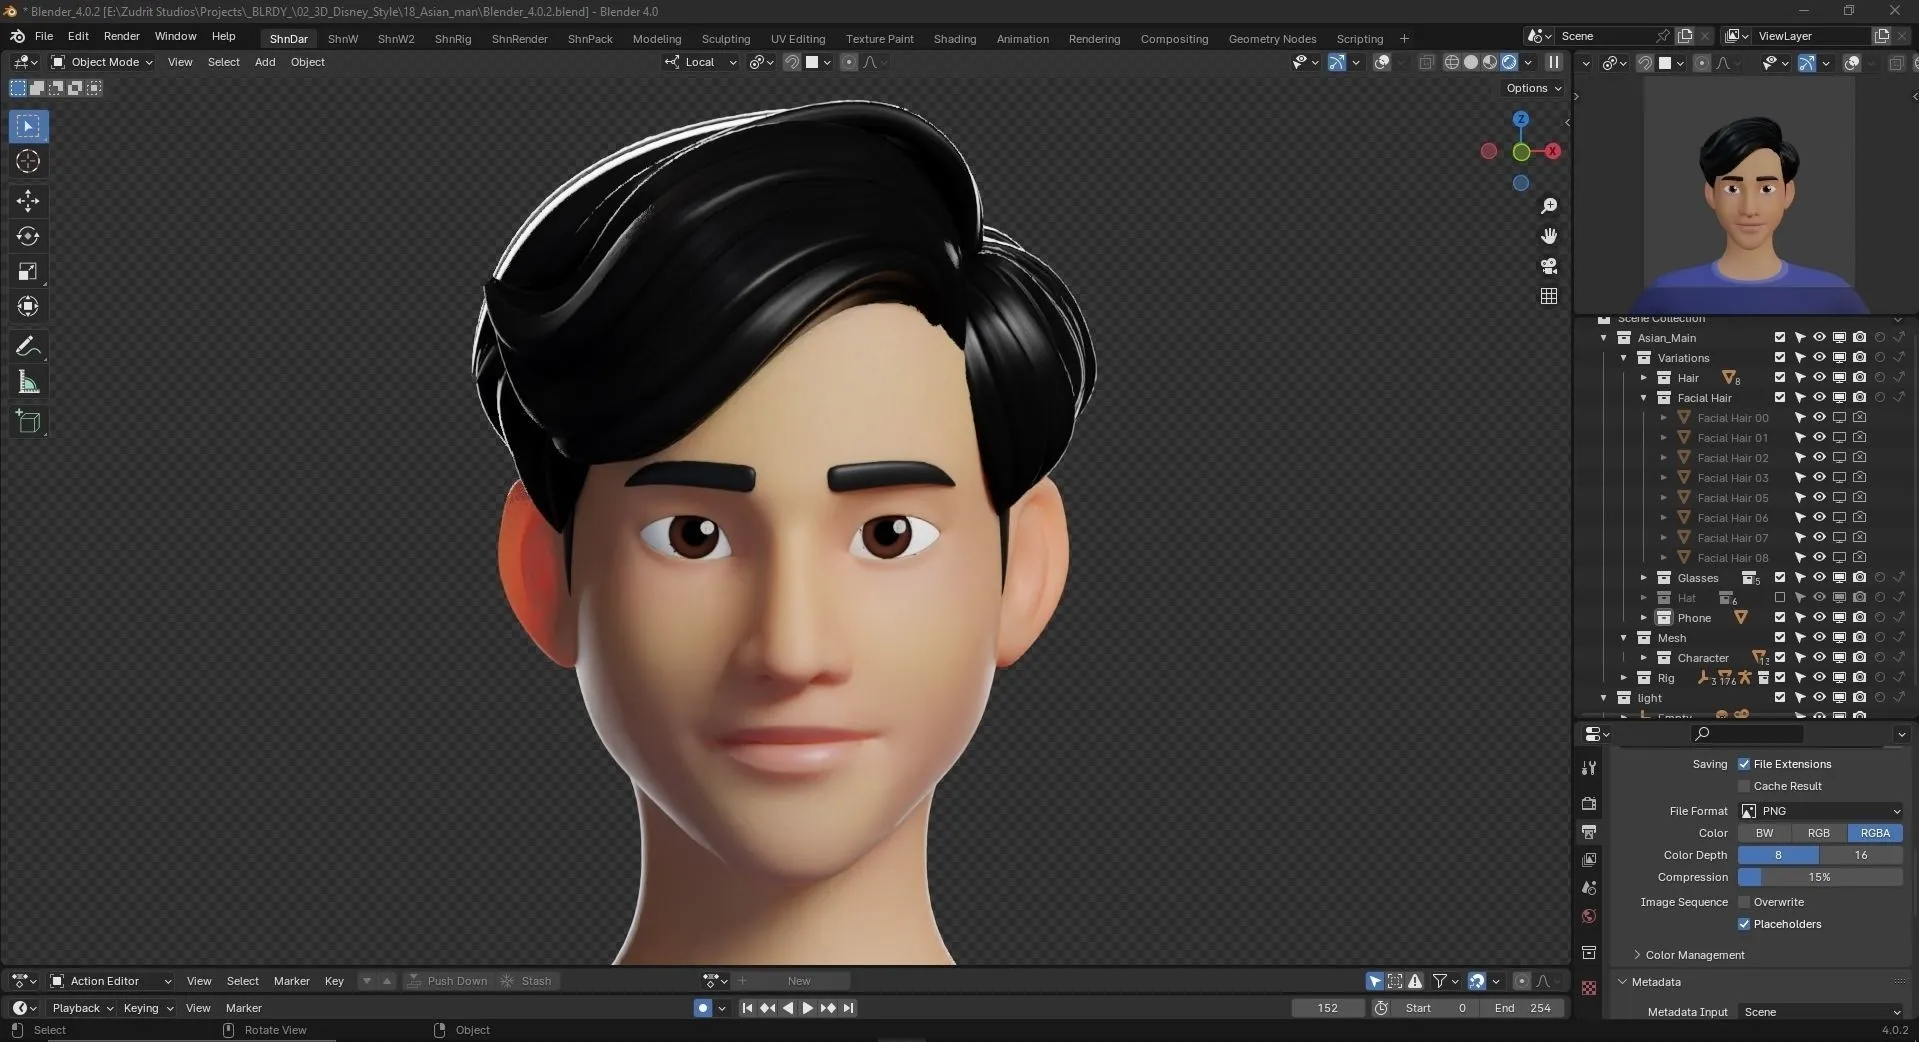The image size is (1919, 1042).
Task: Expand the Glasses collection in the outliner
Action: [x=1643, y=577]
